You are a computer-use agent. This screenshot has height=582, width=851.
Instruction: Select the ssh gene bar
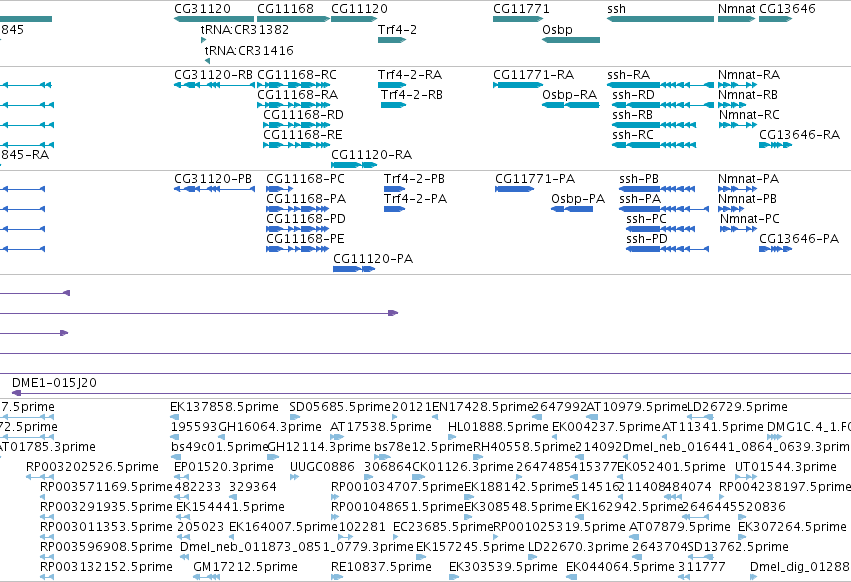pyautogui.click(x=660, y=19)
